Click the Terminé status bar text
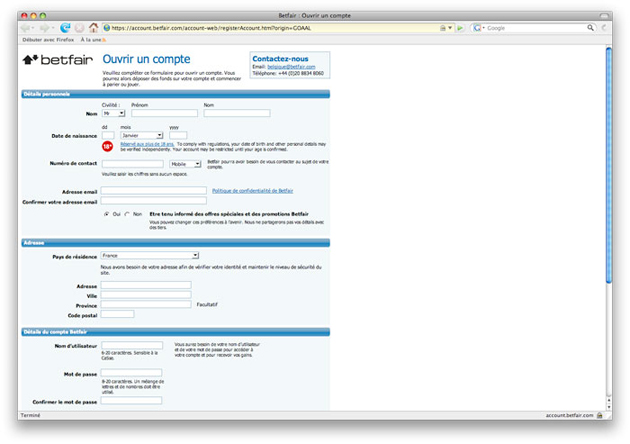 click(x=31, y=415)
